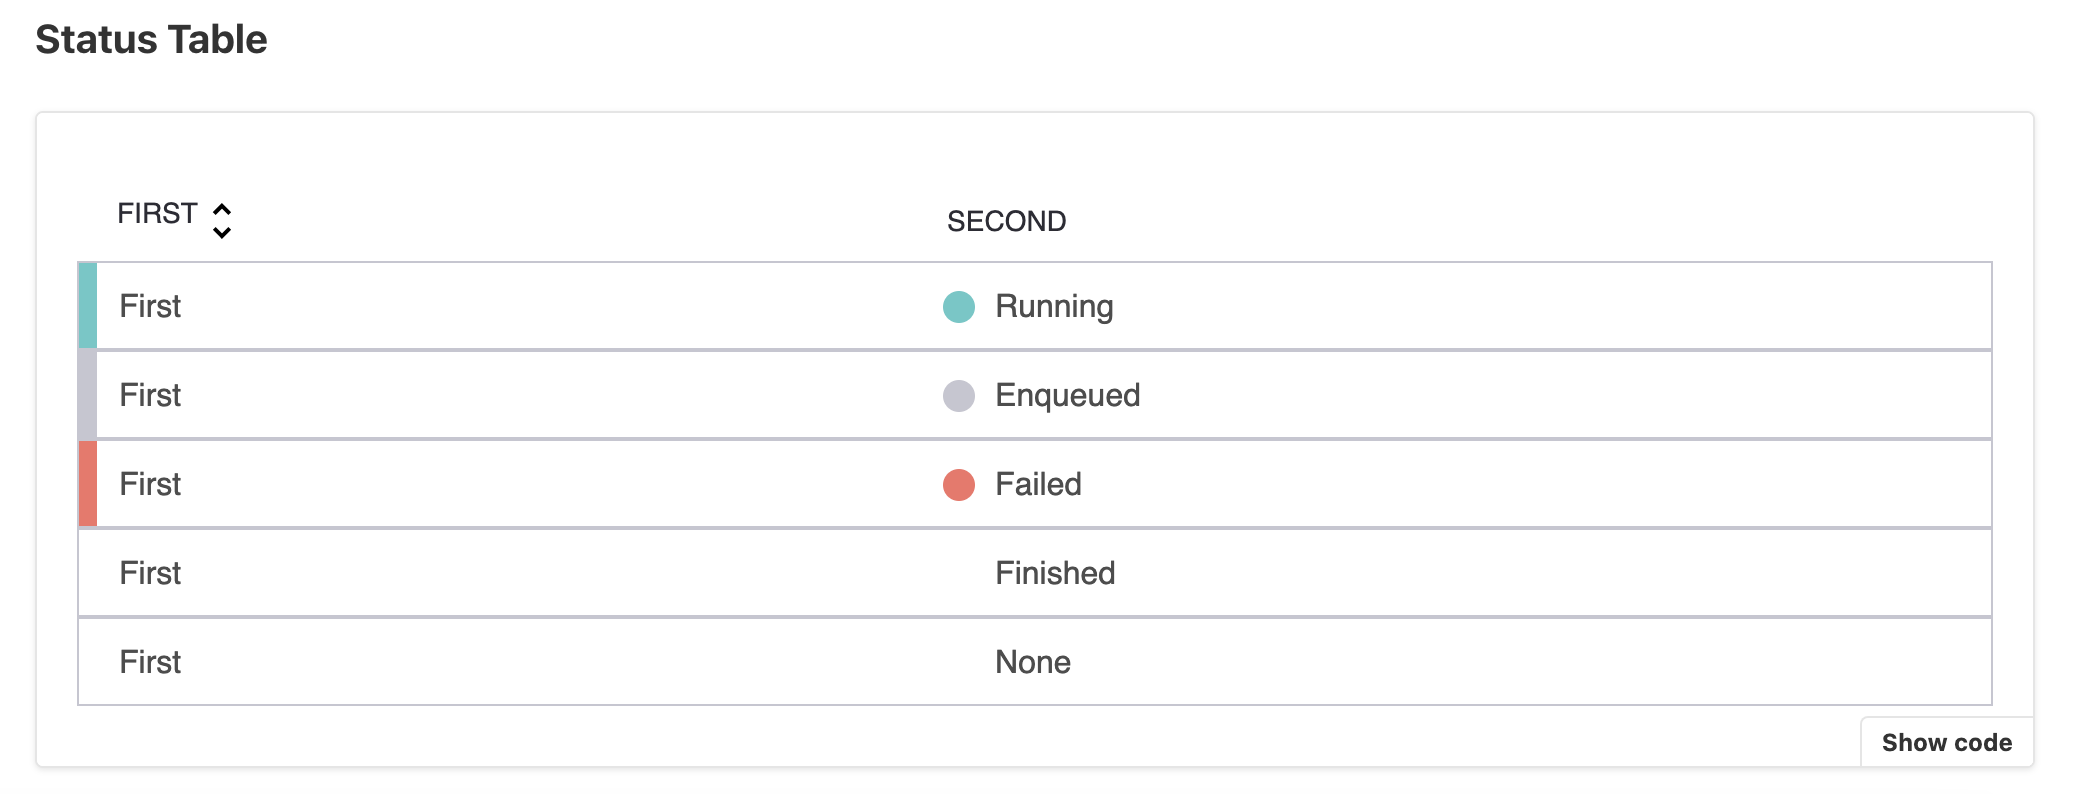This screenshot has width=2098, height=794.
Task: Click the teal Running status dot
Action: pyautogui.click(x=959, y=307)
